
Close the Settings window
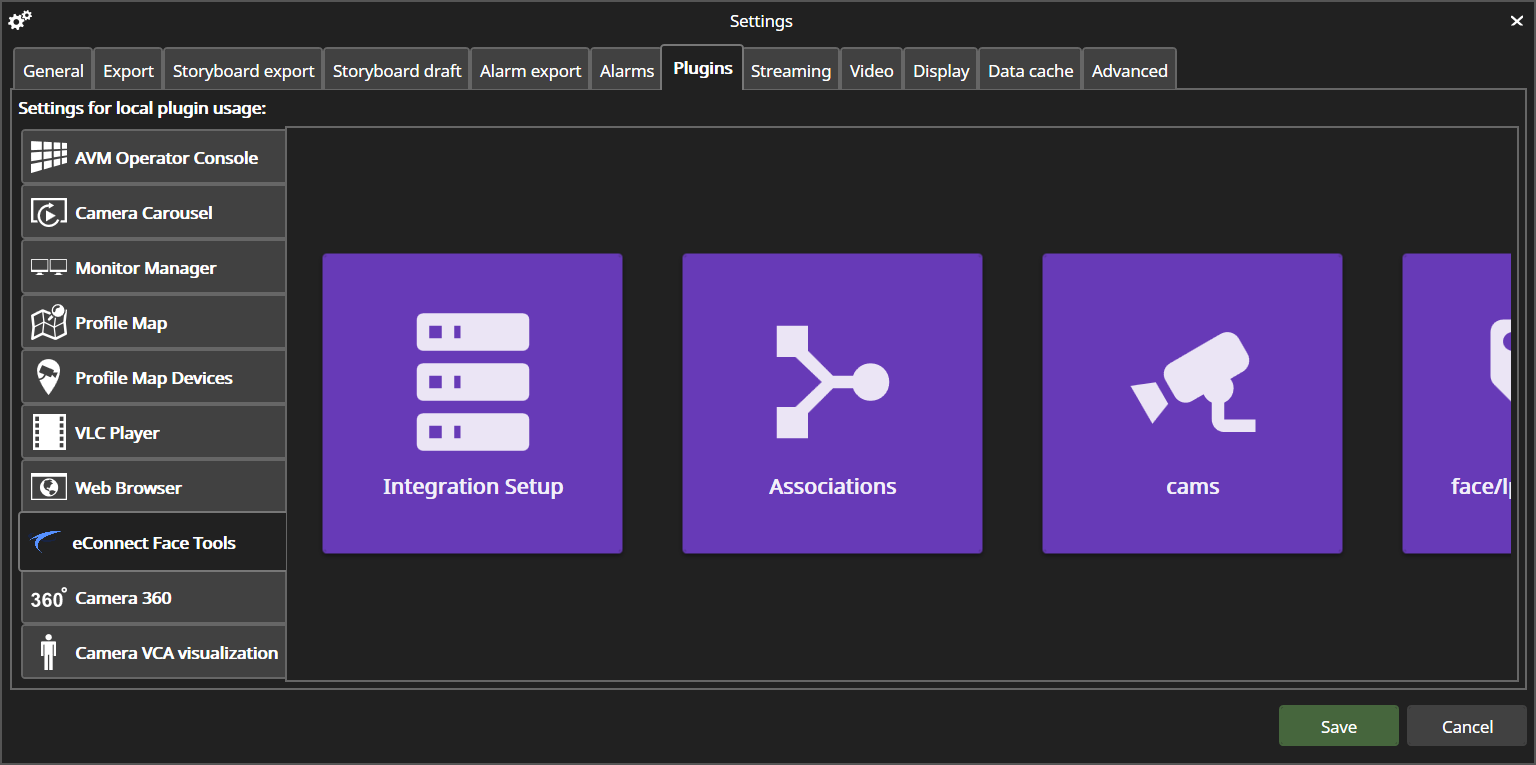(1516, 21)
